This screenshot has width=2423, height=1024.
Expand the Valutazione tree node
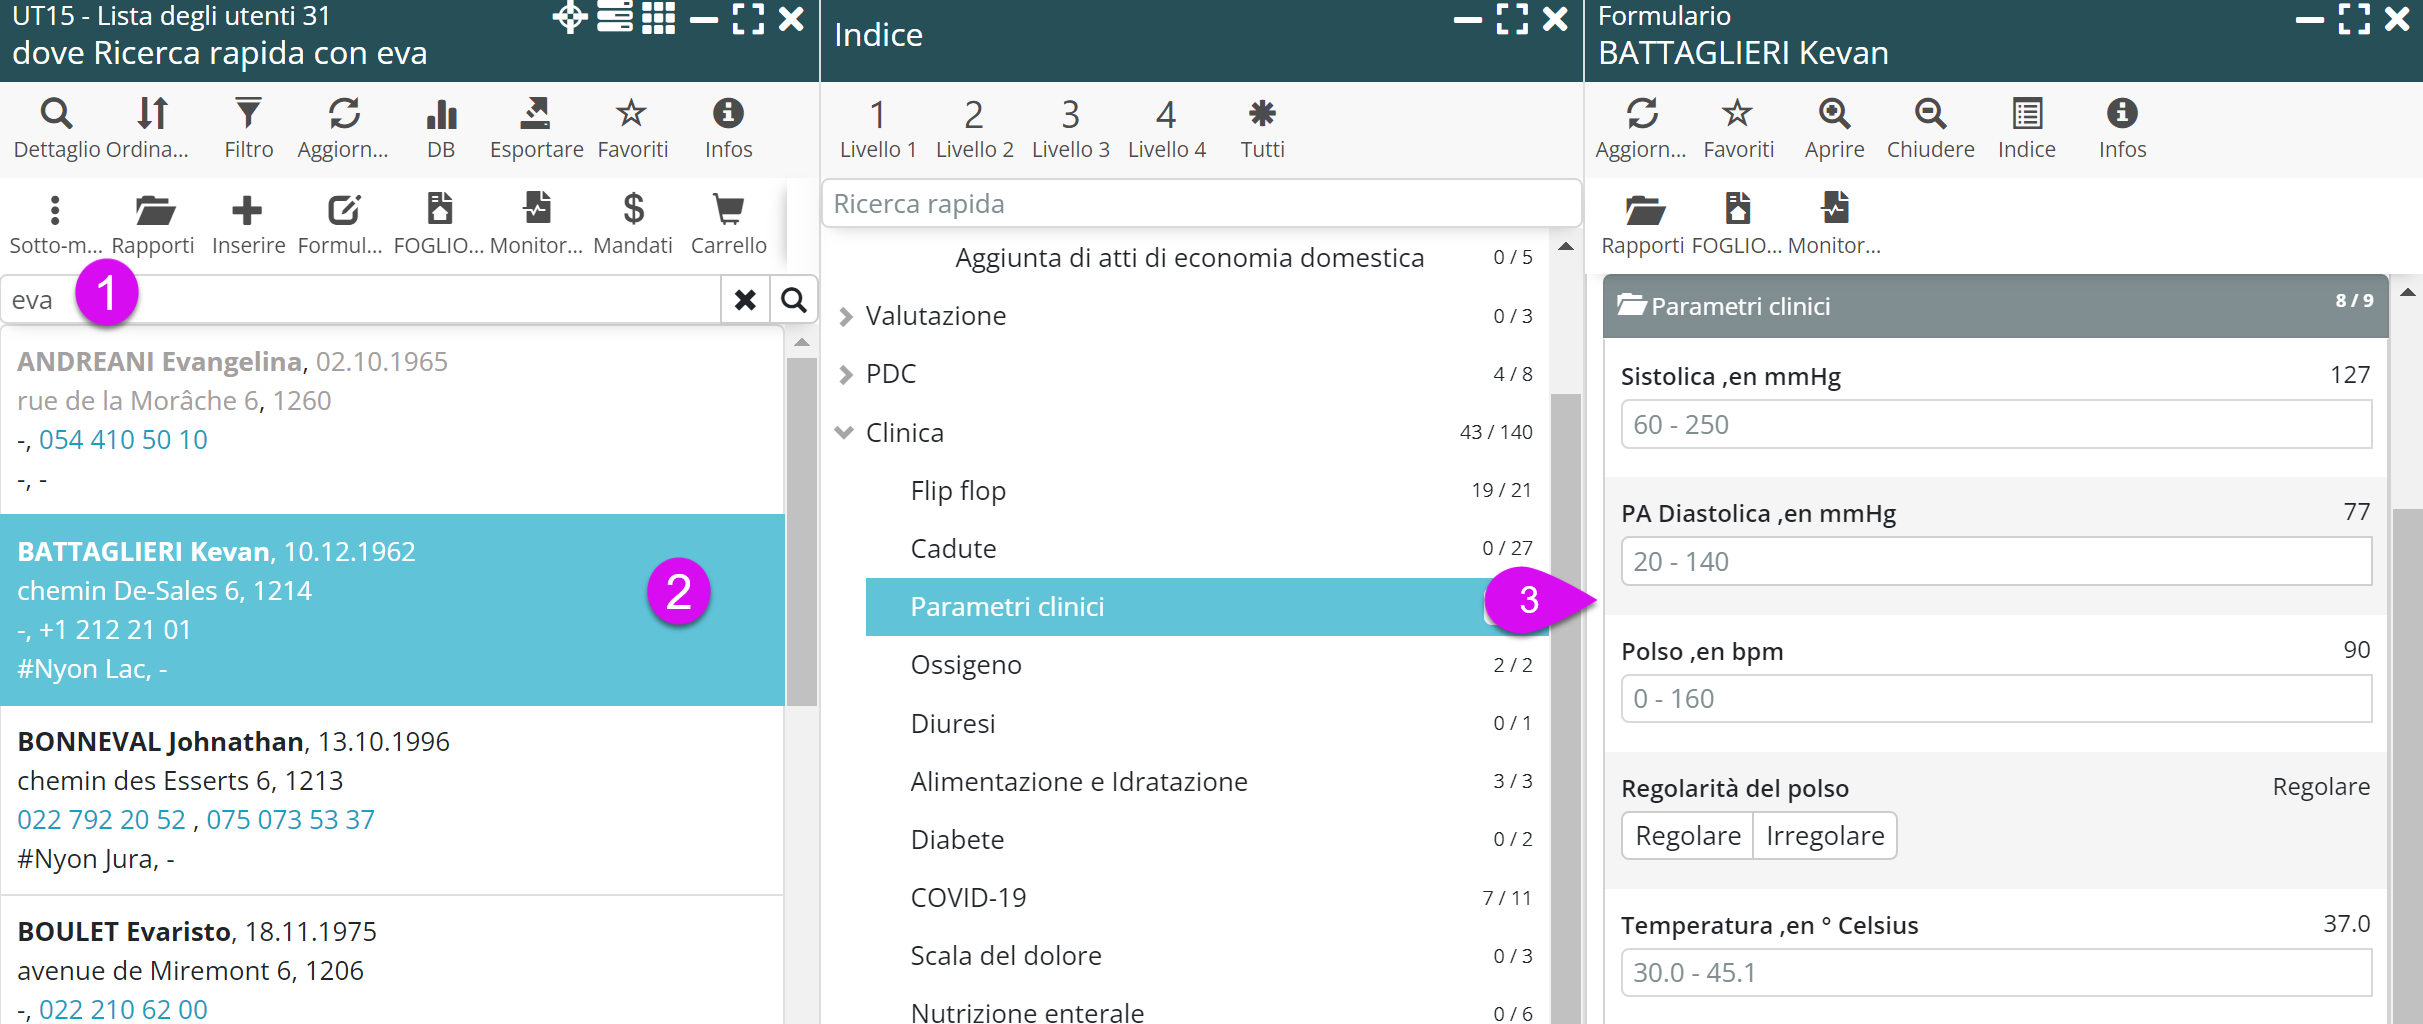[x=846, y=317]
